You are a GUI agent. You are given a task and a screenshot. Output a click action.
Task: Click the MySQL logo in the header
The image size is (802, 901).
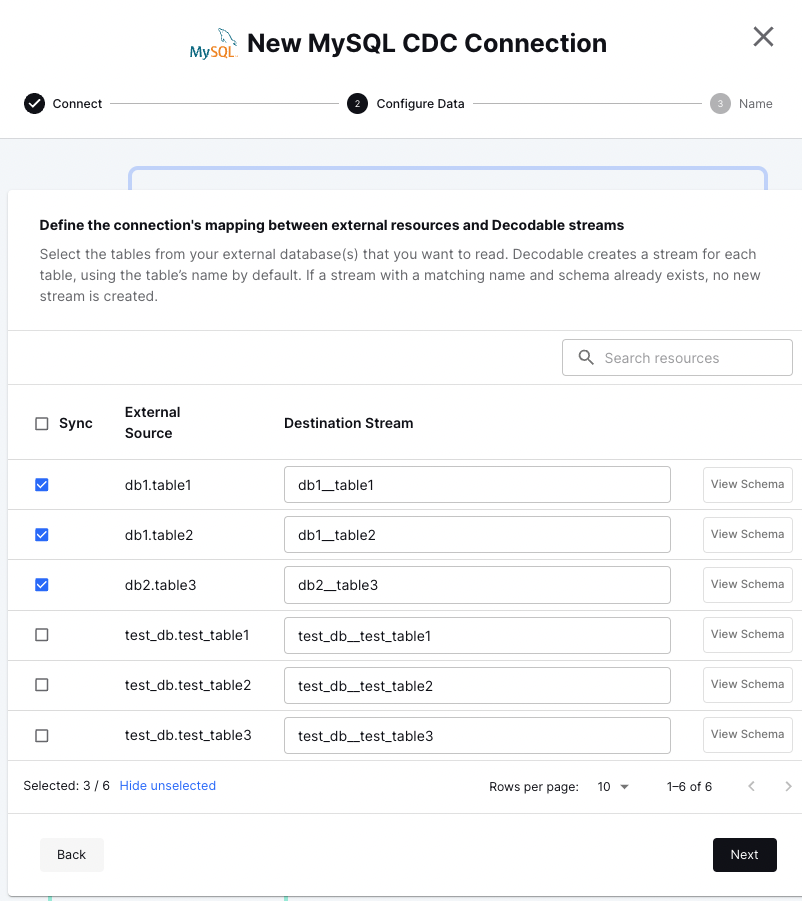point(213,42)
